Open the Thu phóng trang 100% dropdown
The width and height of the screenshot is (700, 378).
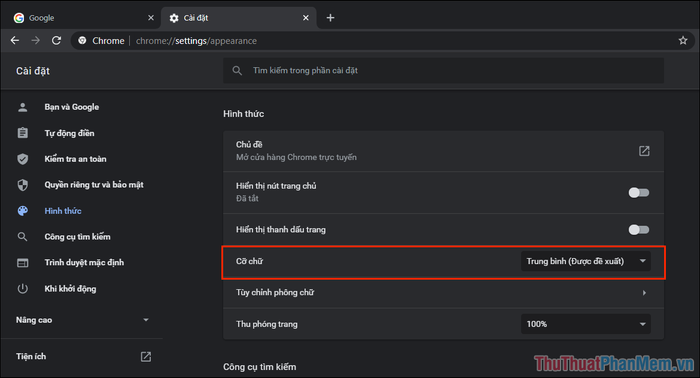click(585, 324)
